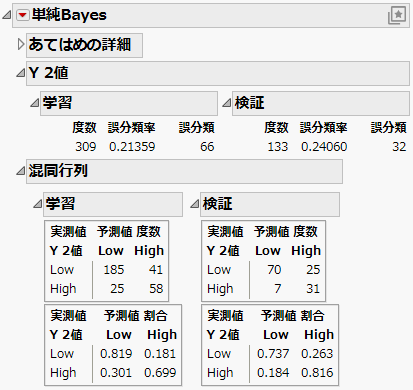
Task: Click 誤分類率 column header under upper 学習
Action: point(131,128)
